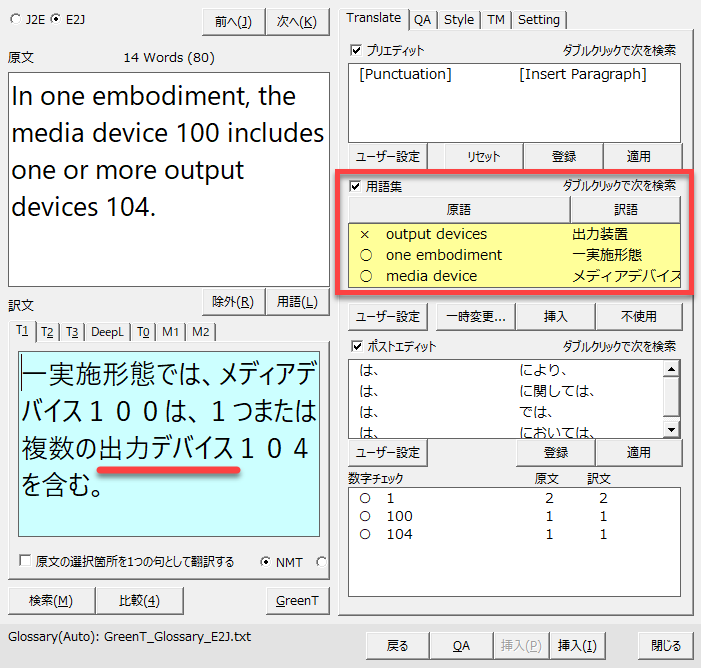The width and height of the screenshot is (701, 668).
Task: Switch to the QA tab
Action: [x=423, y=19]
